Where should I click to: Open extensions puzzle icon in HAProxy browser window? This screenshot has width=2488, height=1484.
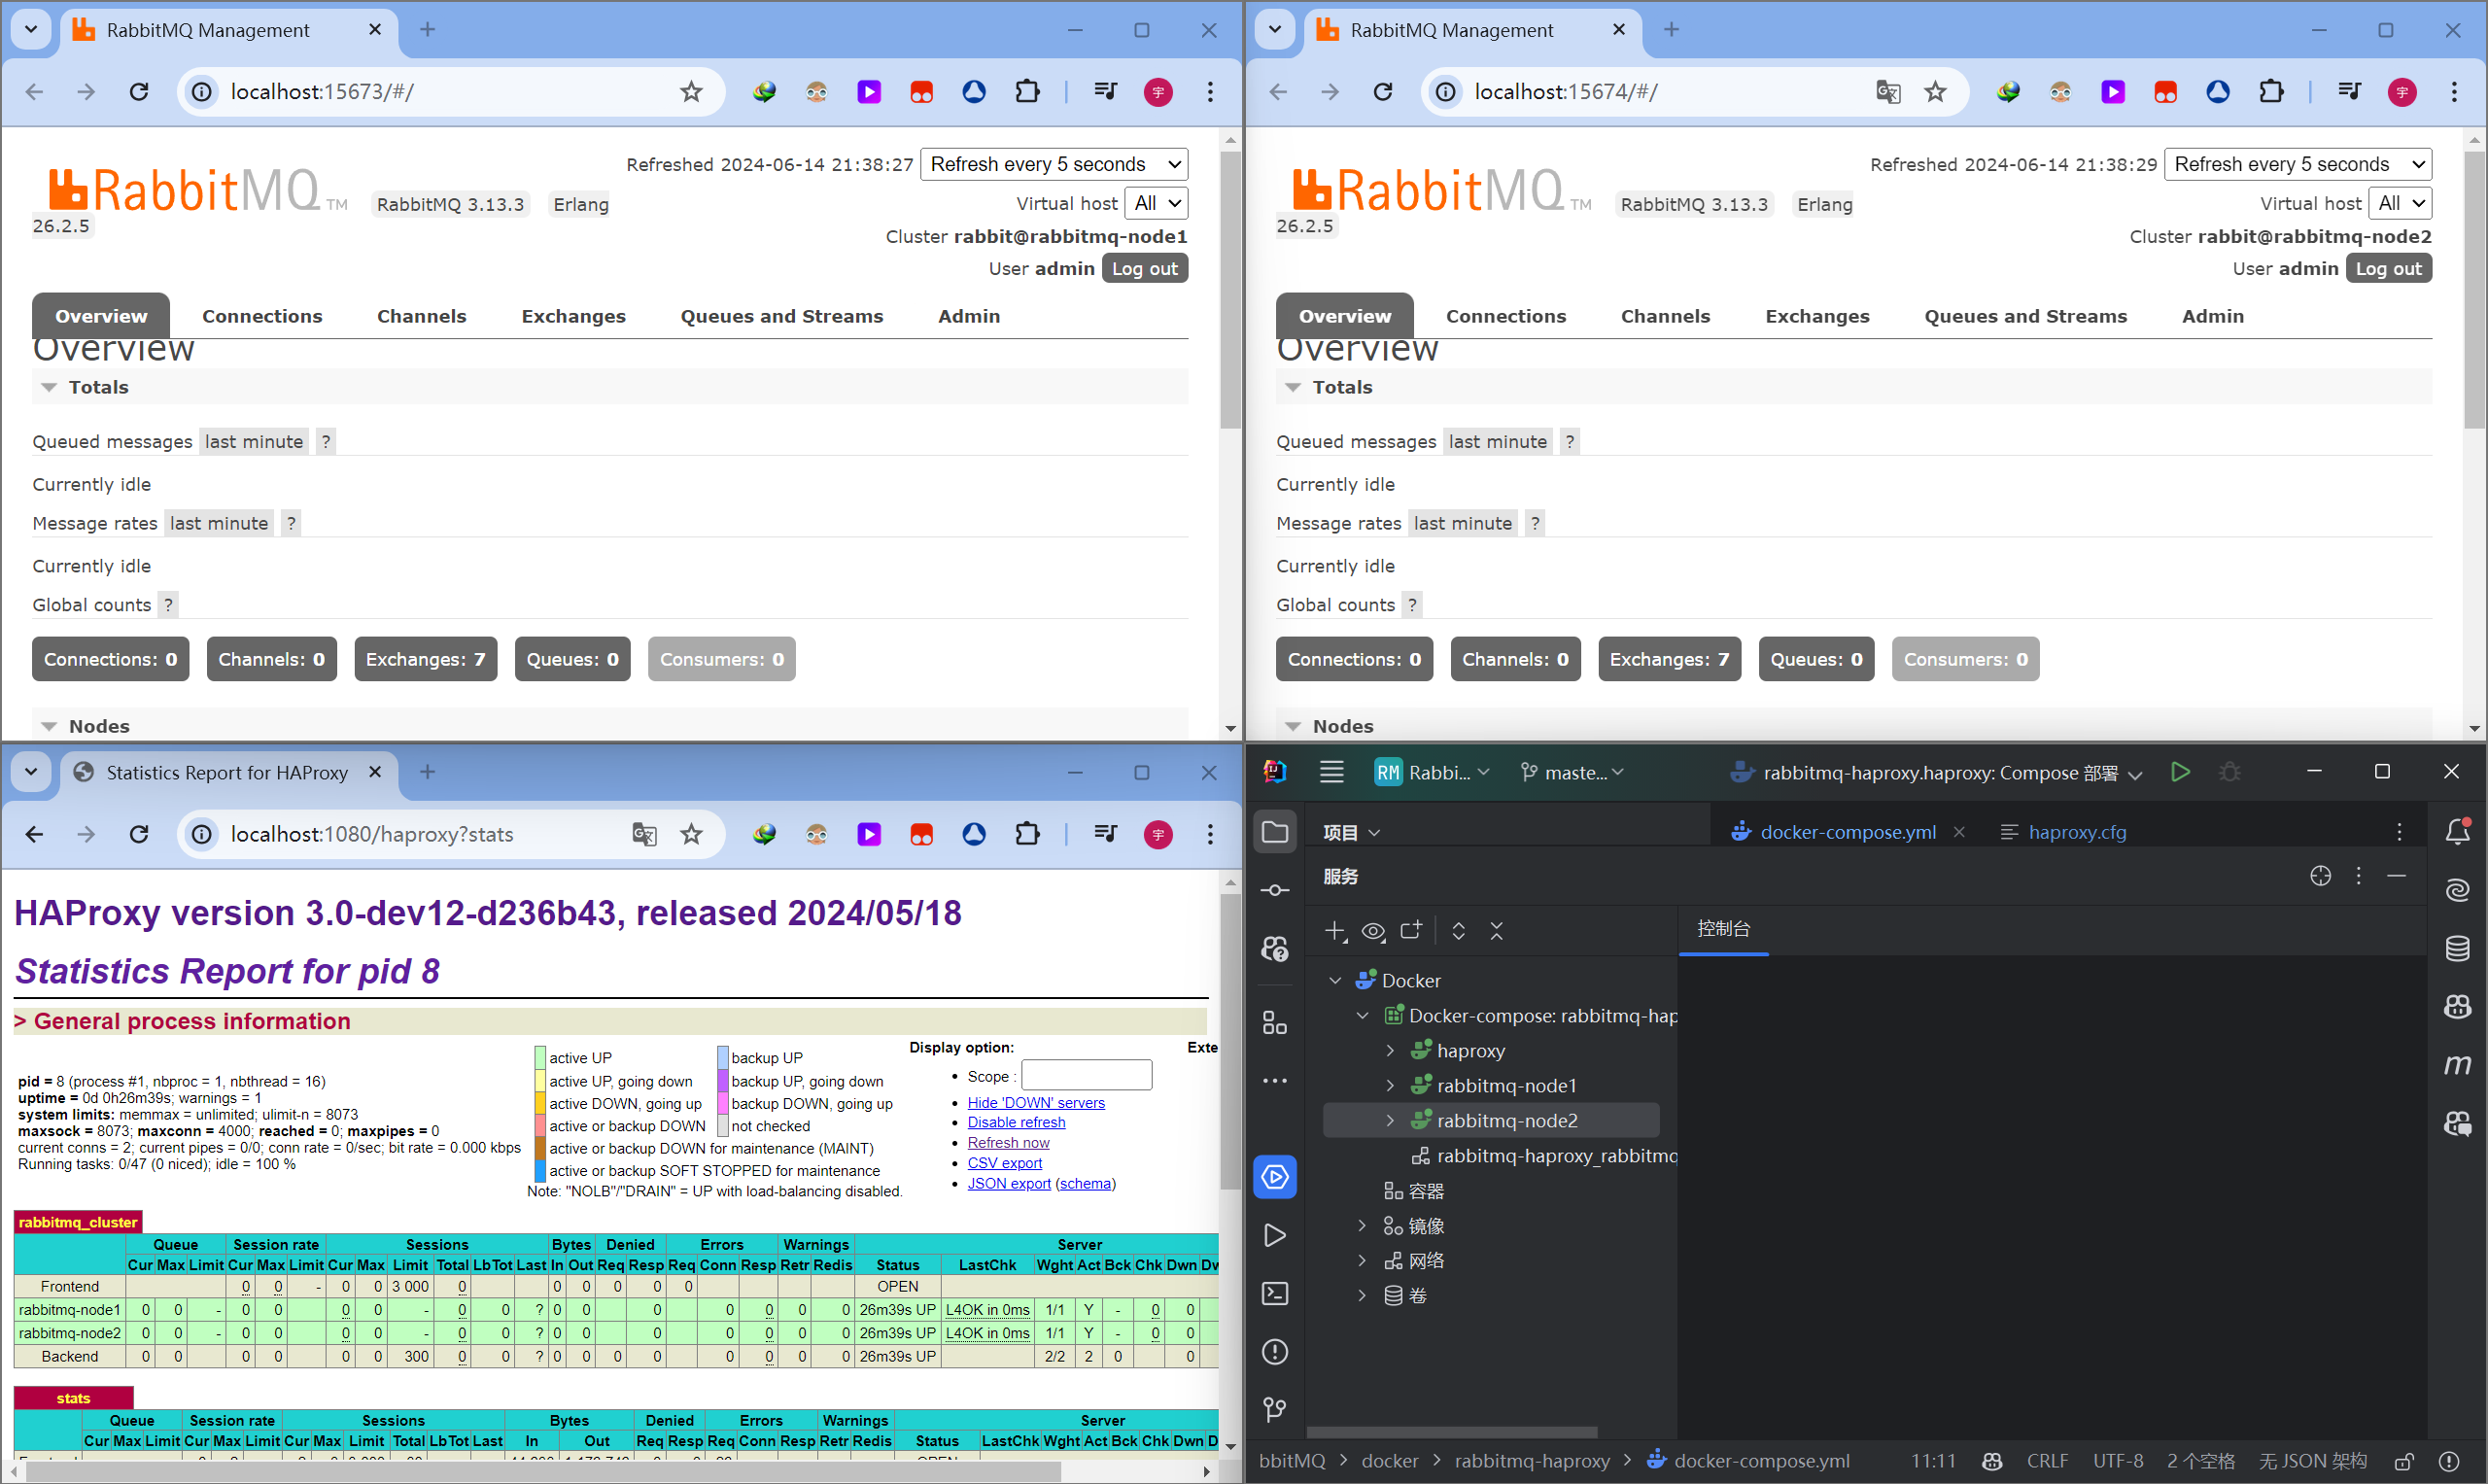point(1027,834)
